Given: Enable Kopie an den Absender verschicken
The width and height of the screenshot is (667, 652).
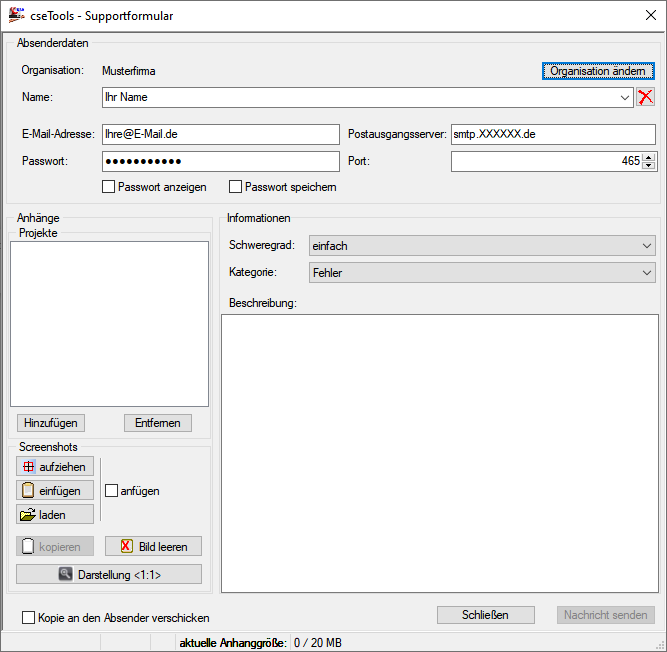Looking at the screenshot, I should [29, 618].
